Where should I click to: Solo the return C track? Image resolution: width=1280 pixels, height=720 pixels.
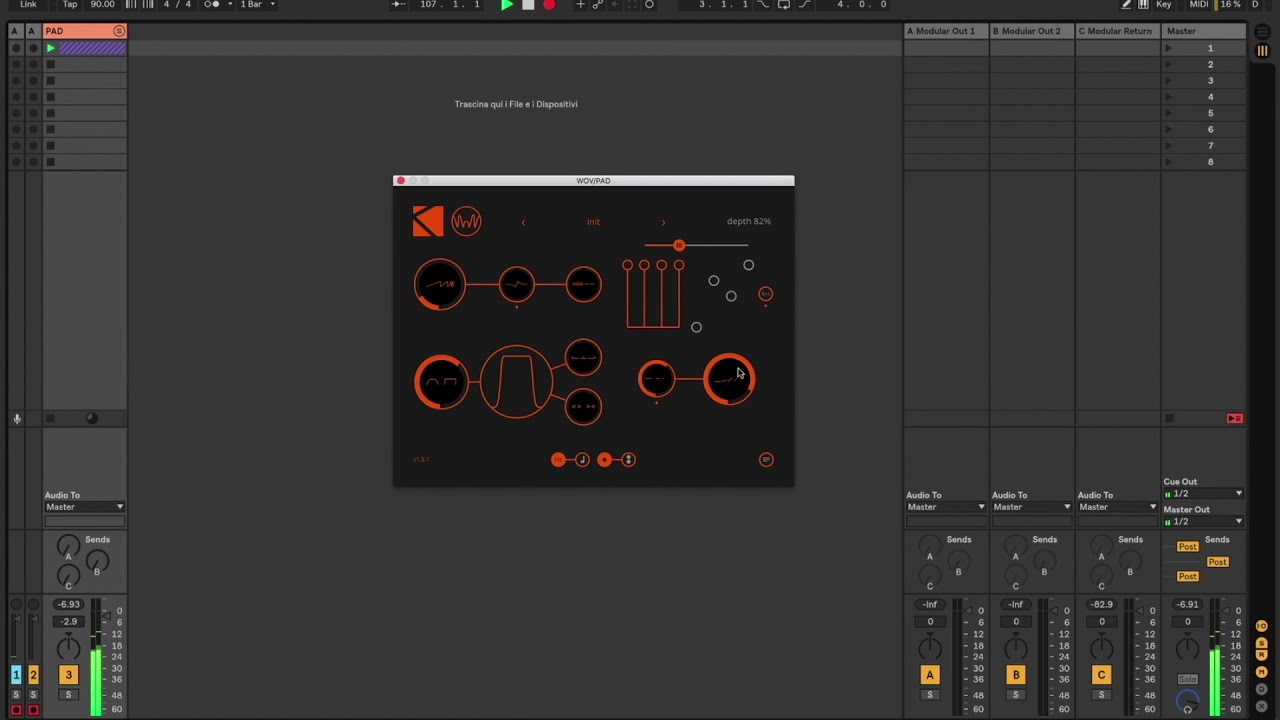(x=1102, y=695)
